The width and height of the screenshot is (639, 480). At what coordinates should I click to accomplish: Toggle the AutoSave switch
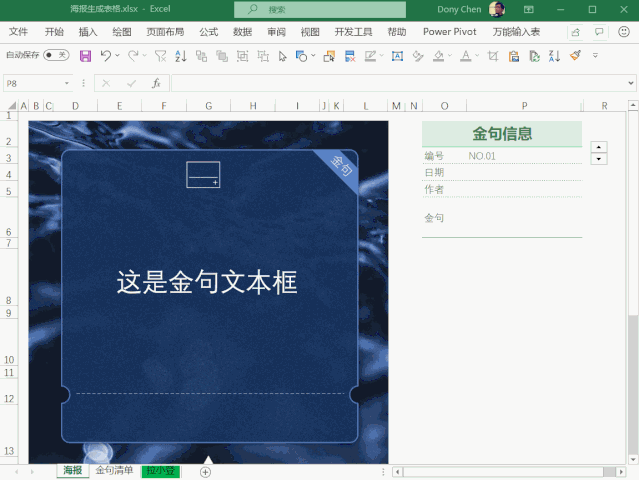(56, 55)
